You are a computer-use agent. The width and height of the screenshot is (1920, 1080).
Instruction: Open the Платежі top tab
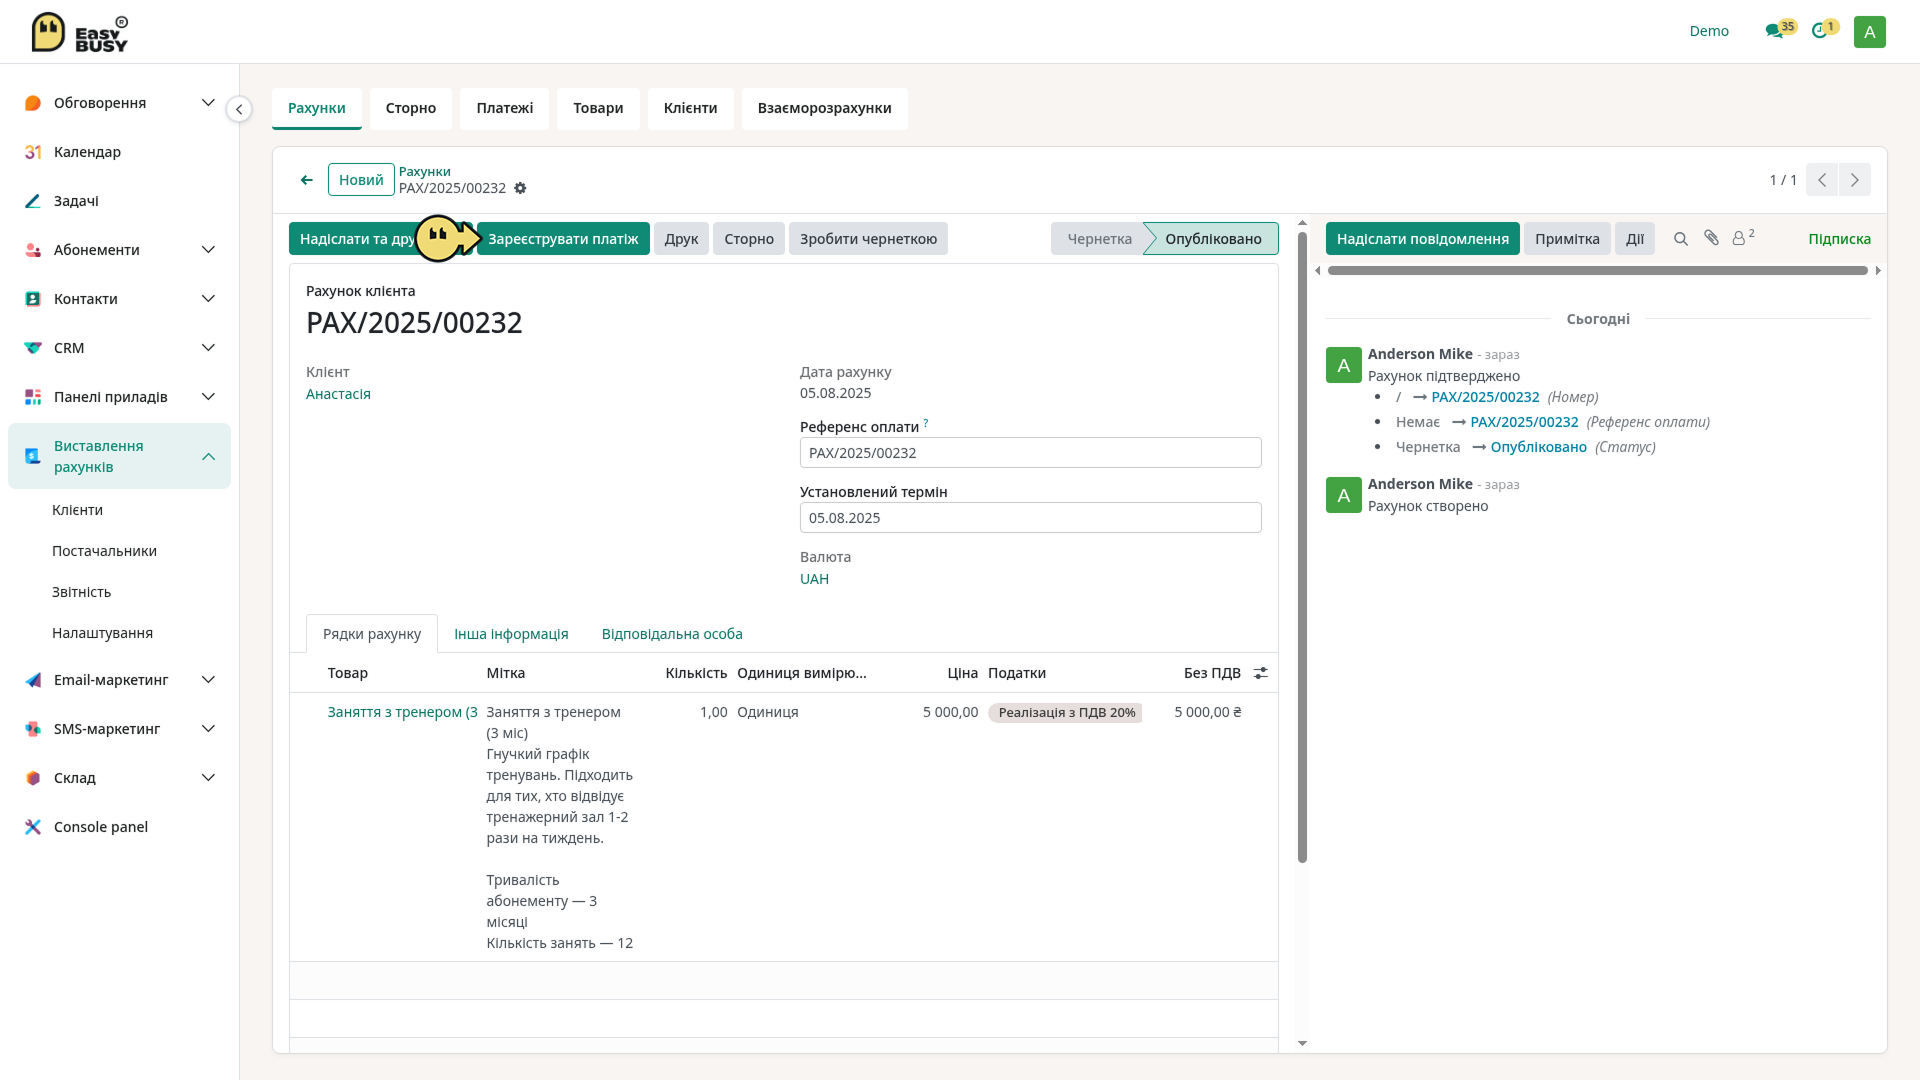(x=505, y=108)
